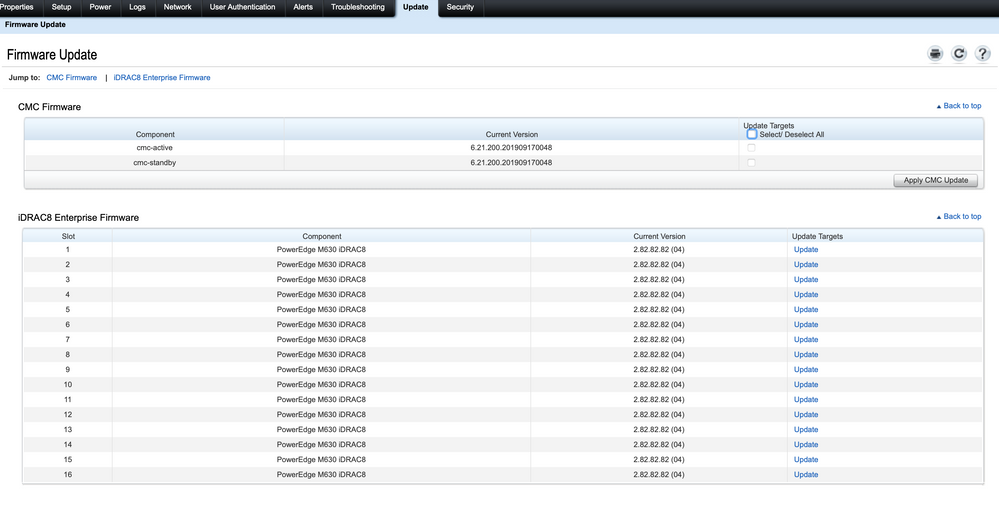Select the cmc-active component cell
The image size is (999, 511).
click(155, 148)
